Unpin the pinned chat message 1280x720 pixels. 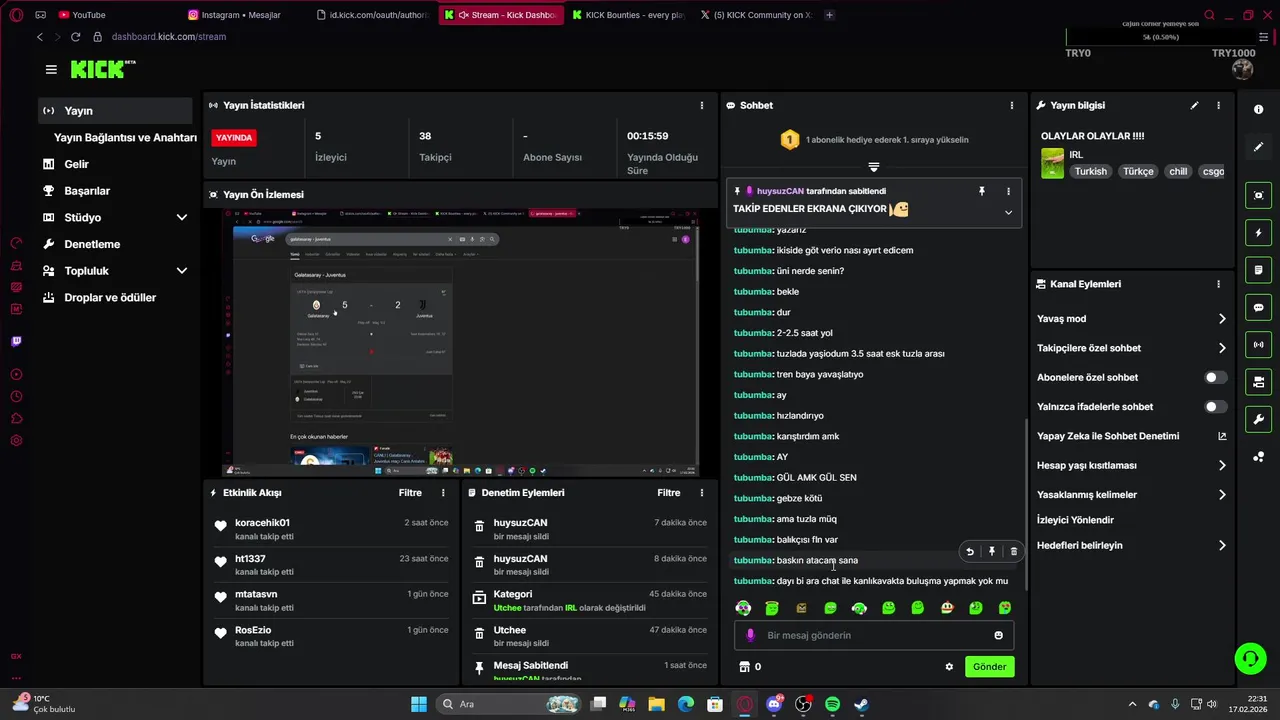982,191
